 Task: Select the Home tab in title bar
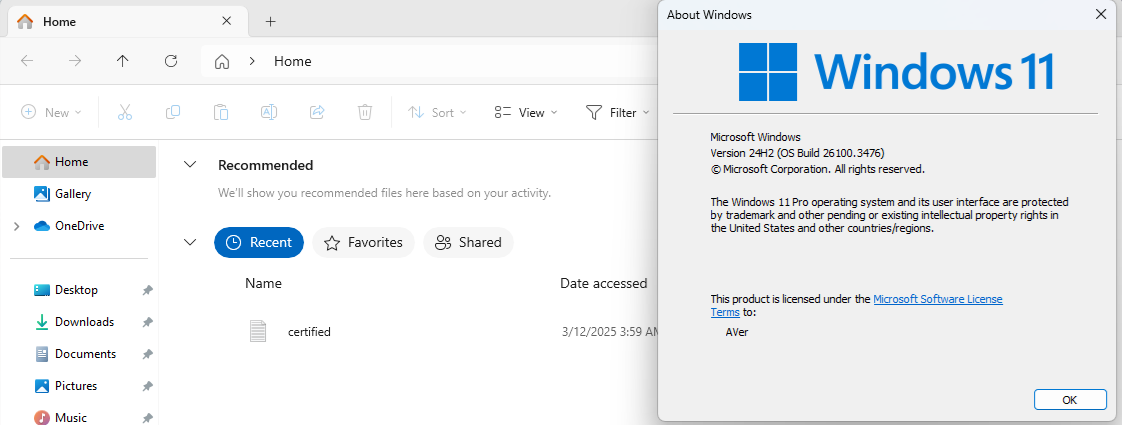pos(127,21)
